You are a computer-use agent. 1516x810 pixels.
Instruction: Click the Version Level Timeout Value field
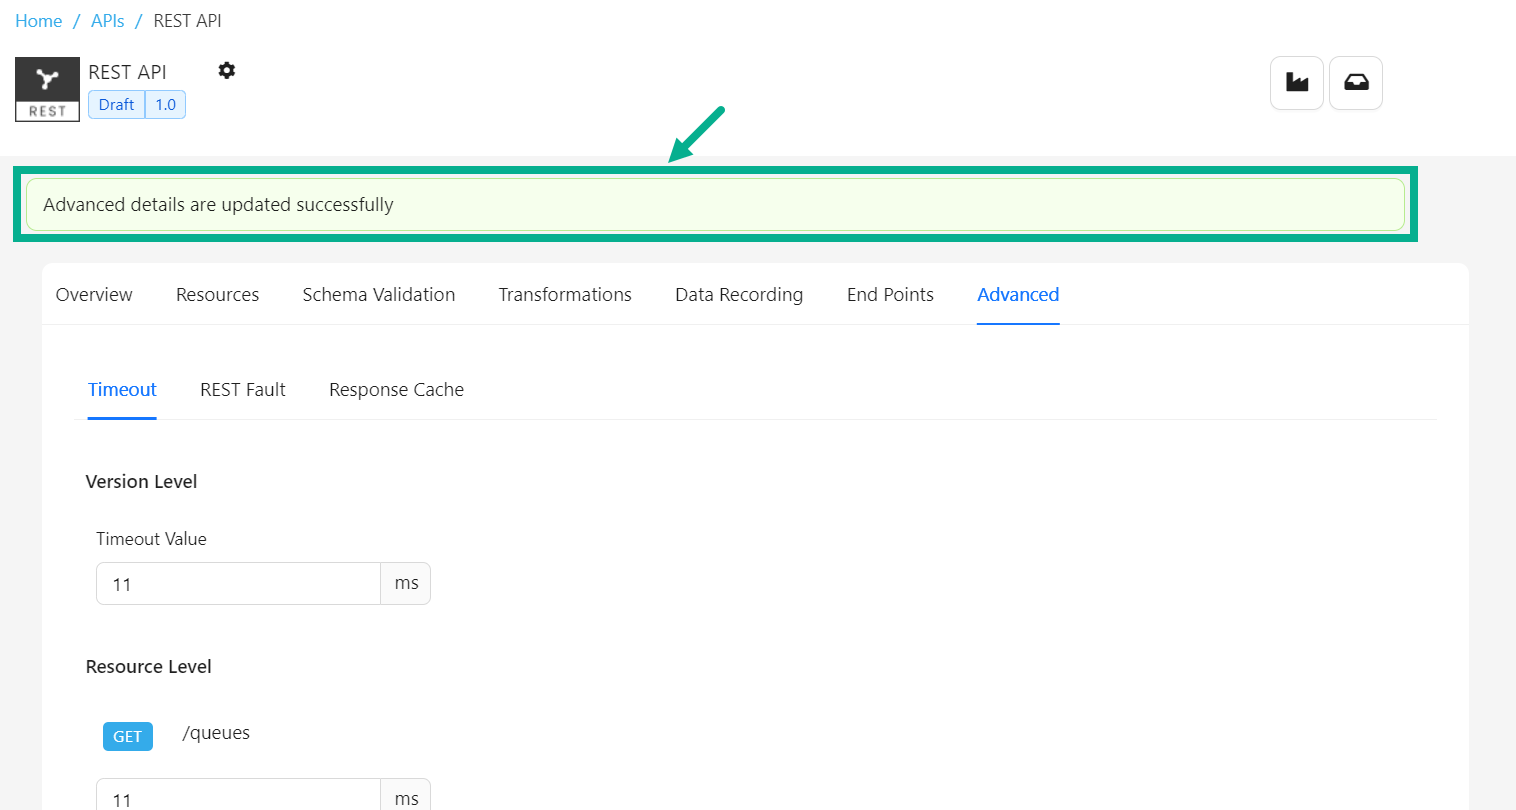point(238,584)
